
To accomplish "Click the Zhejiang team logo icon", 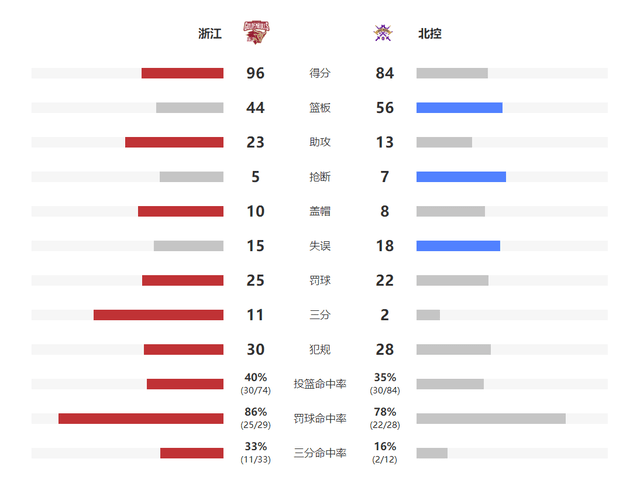I will click(256, 34).
